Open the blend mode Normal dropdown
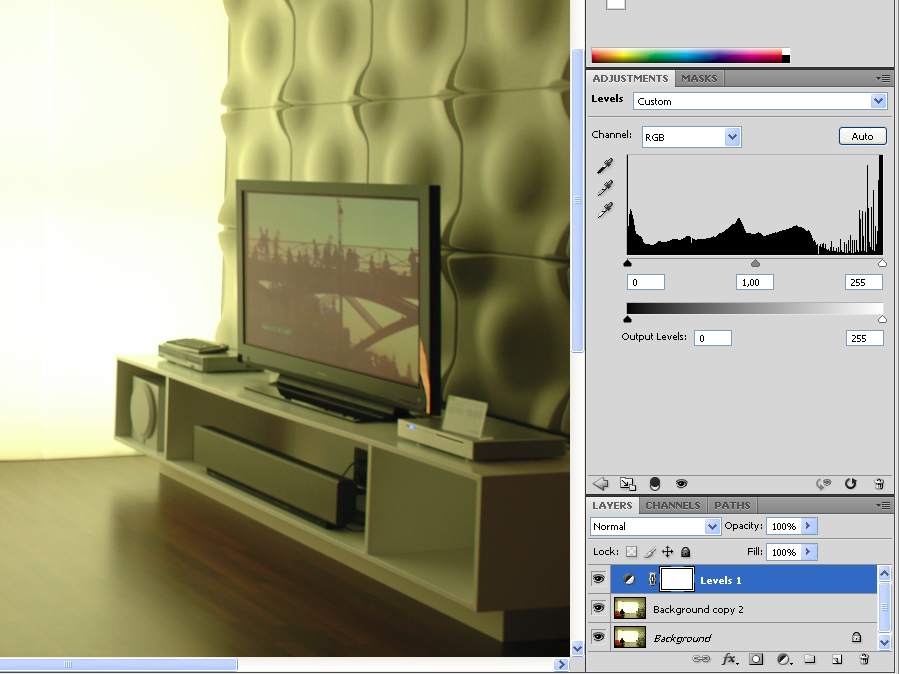This screenshot has height=674, width=899. point(655,526)
